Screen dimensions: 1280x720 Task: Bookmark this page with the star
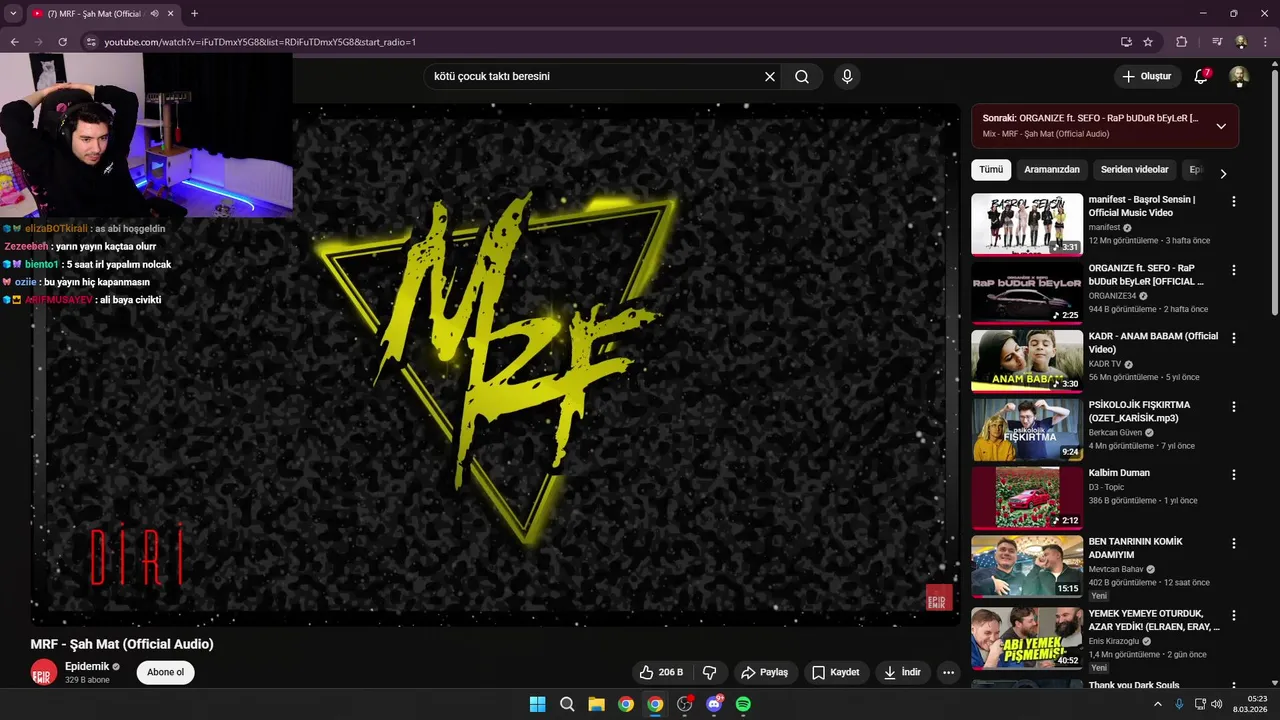[x=1148, y=42]
